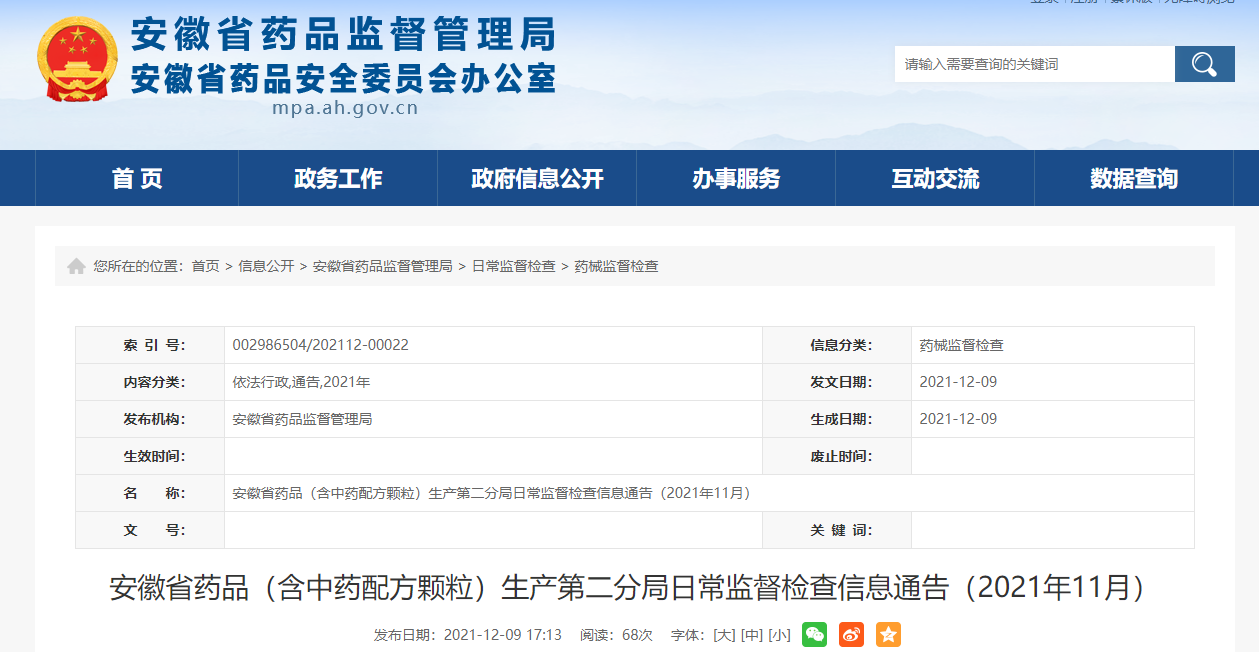
Task: Click the site title 安徽省药品监督管理局 header
Action: [343, 36]
